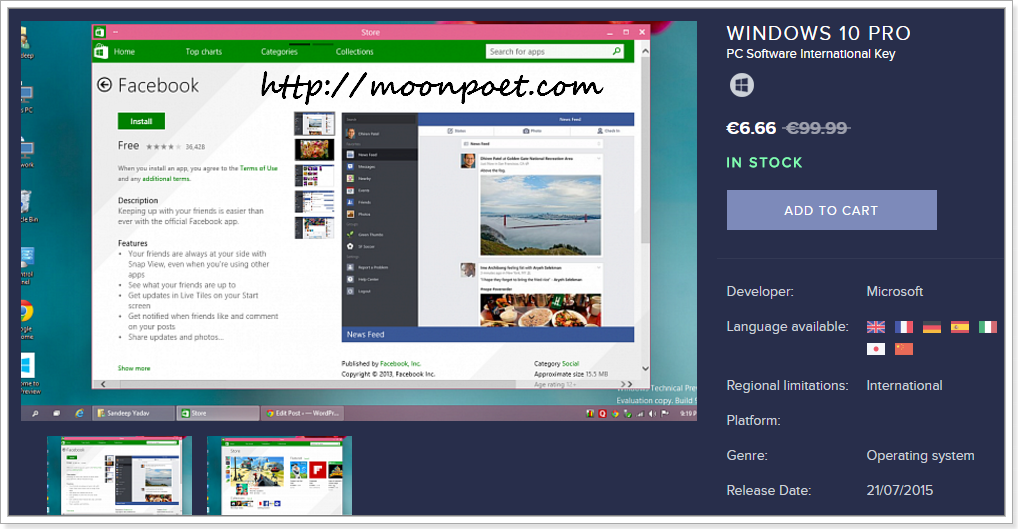1018x529 pixels.
Task: Choose the French flag language icon
Action: 904,327
